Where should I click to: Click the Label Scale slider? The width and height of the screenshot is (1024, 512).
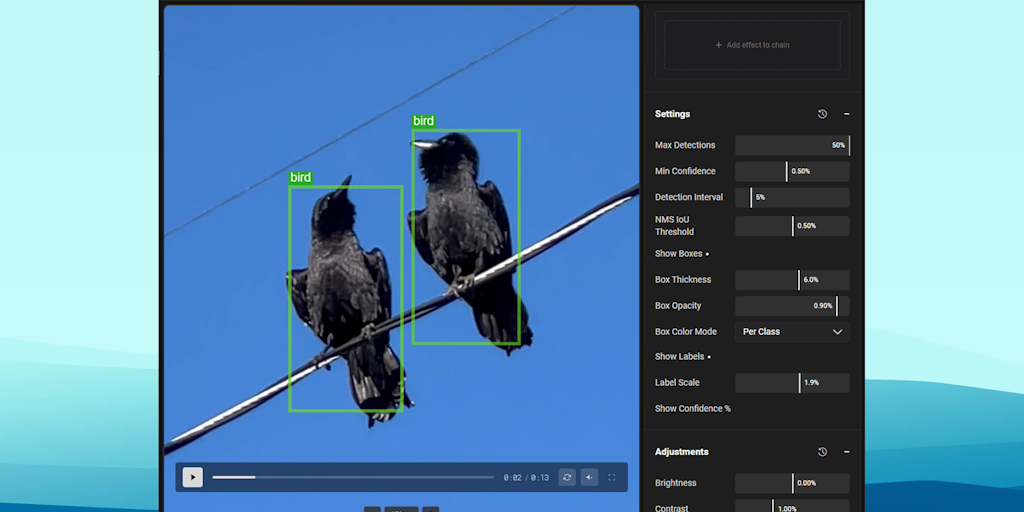click(x=792, y=383)
